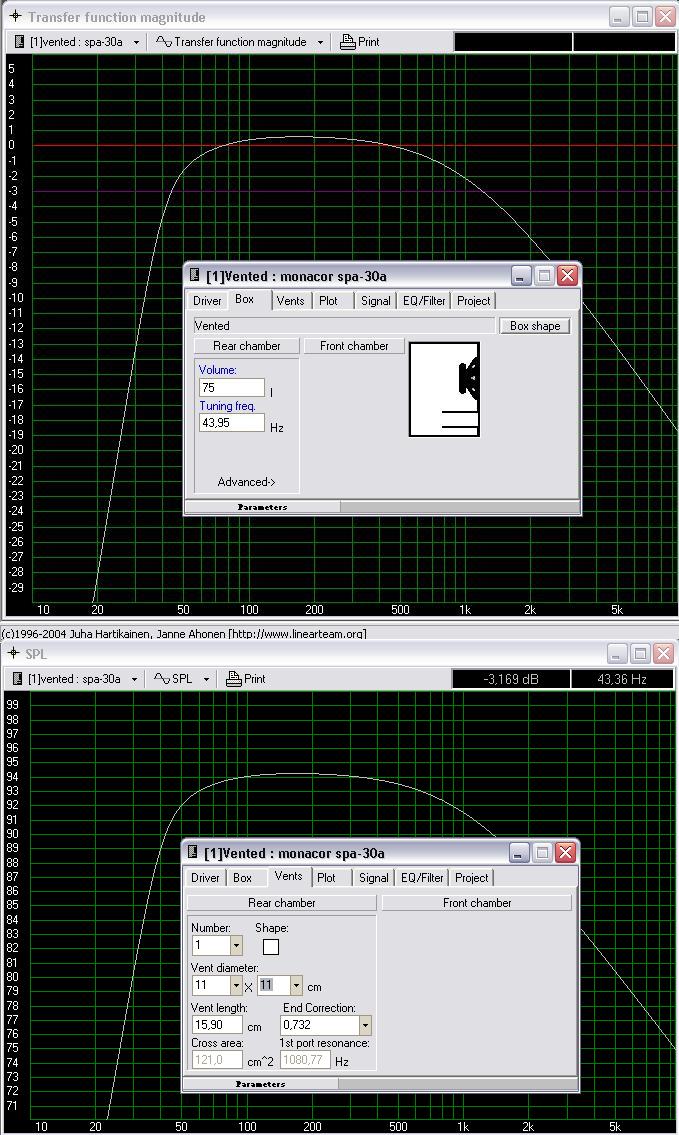679x1135 pixels.
Task: Open EQ/Filter tab in upper dialog
Action: pos(424,300)
